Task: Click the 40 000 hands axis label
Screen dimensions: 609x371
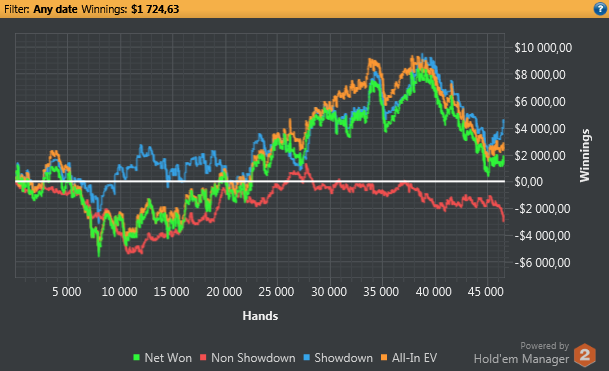Action: click(x=434, y=292)
